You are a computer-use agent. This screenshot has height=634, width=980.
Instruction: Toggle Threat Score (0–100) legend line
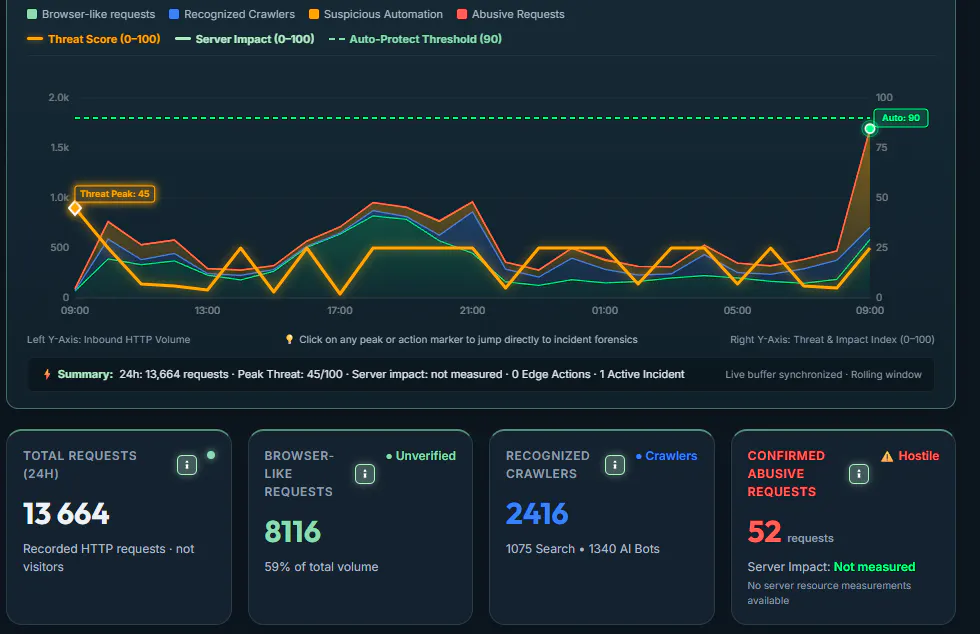coord(94,39)
